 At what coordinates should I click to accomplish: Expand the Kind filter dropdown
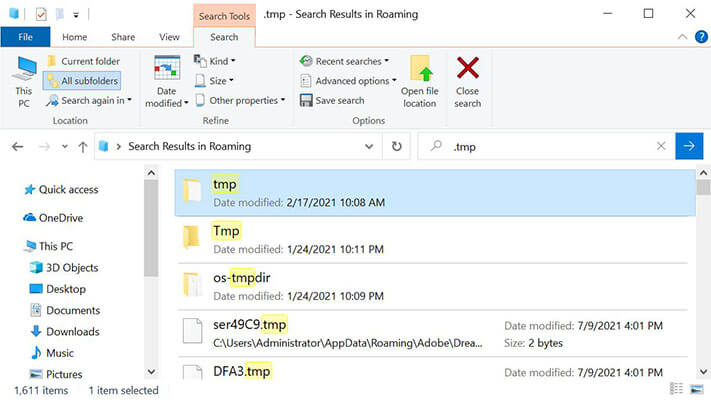[220, 62]
